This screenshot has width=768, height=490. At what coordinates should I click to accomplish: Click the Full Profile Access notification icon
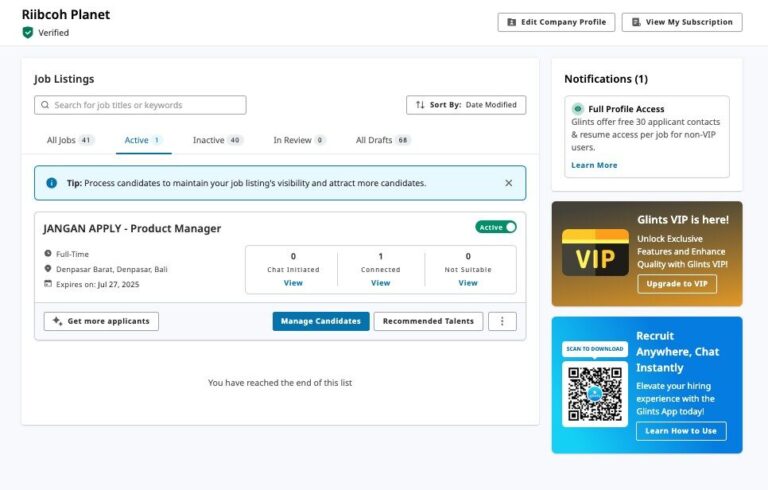pos(578,109)
